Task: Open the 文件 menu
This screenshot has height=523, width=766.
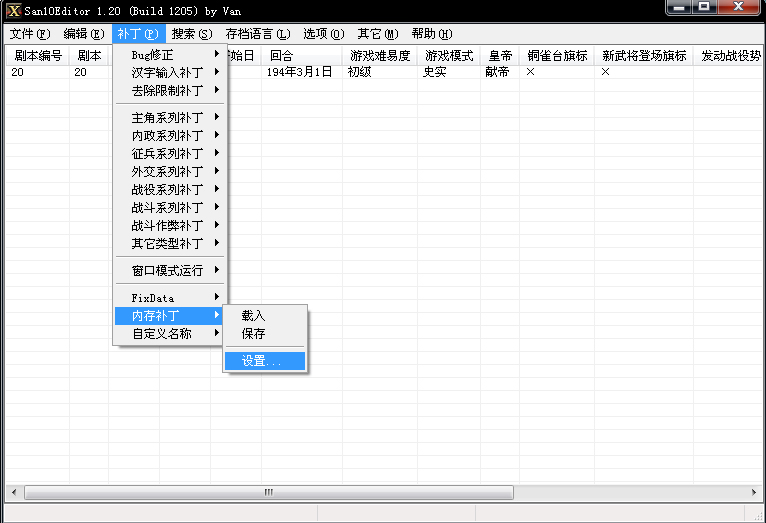Action: (28, 34)
